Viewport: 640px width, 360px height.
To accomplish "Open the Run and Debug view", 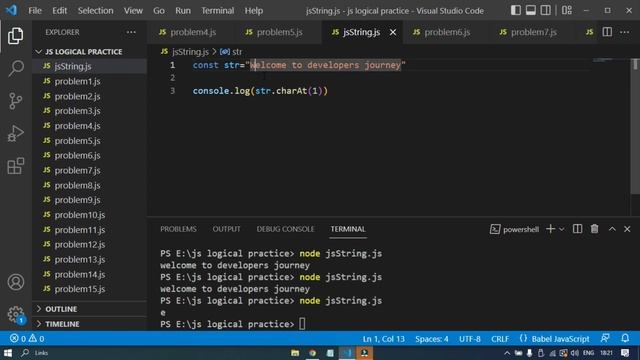I will click(x=16, y=133).
